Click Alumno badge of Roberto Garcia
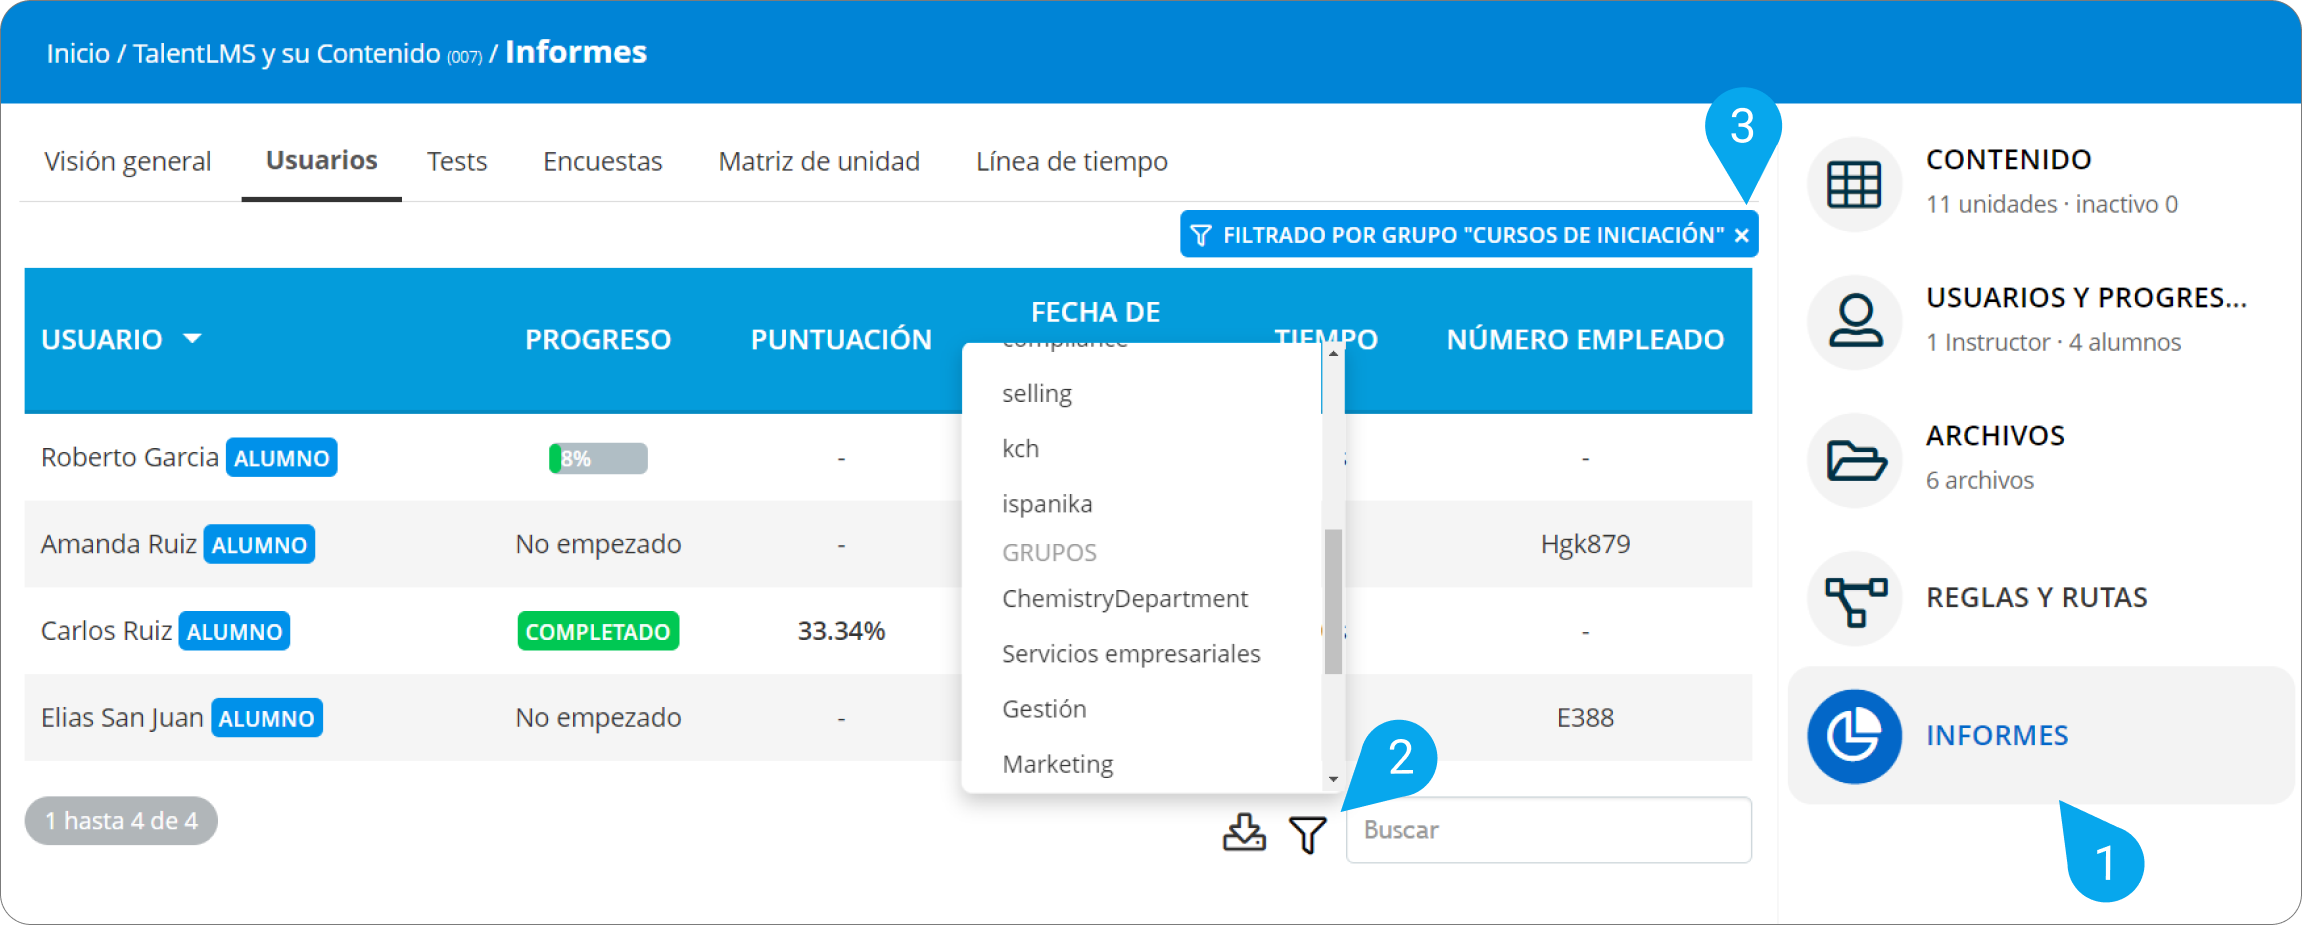Image resolution: width=2302 pixels, height=925 pixels. (x=282, y=458)
